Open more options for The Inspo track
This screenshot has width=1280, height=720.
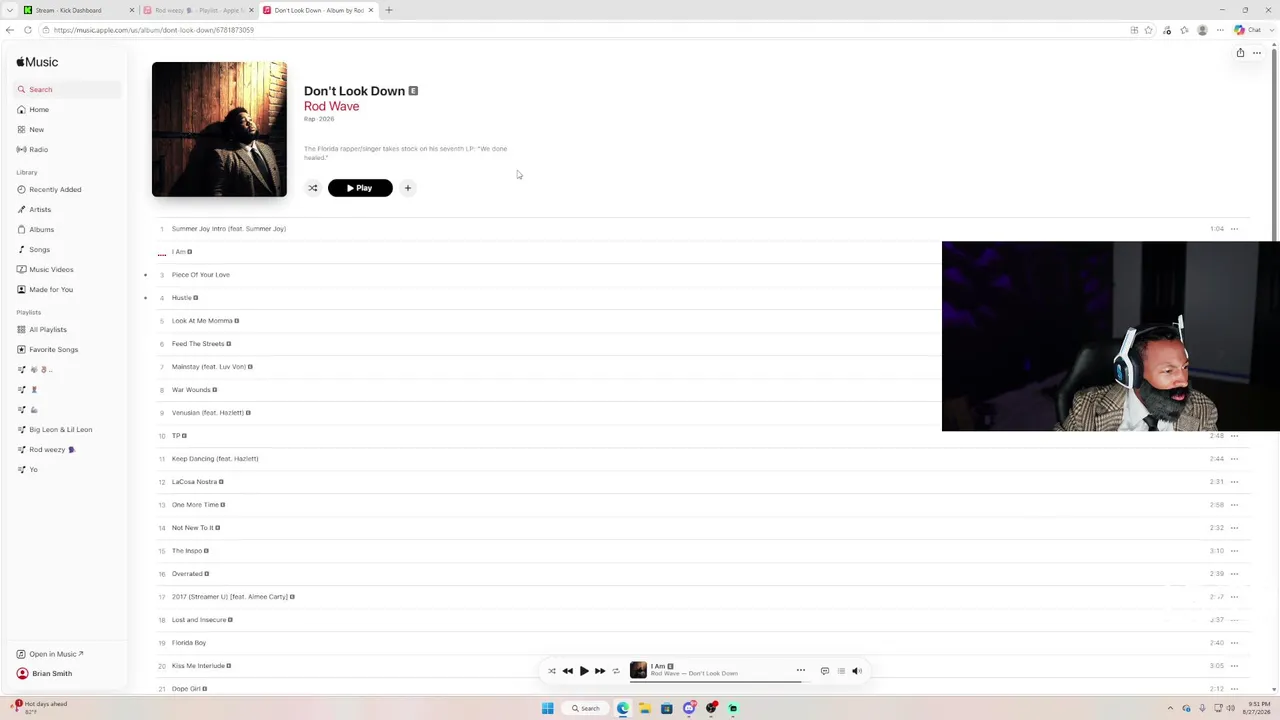pos(1234,551)
